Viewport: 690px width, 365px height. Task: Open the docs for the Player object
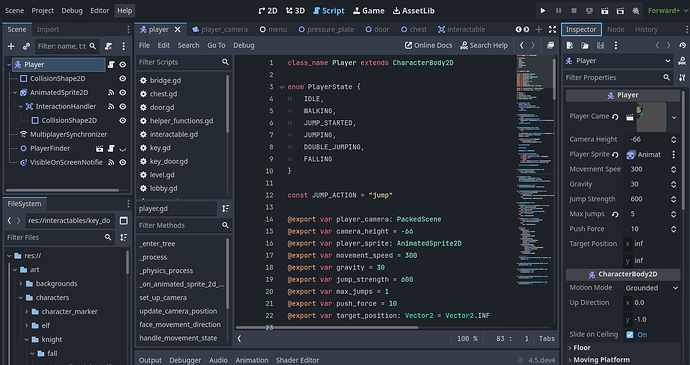[x=682, y=61]
